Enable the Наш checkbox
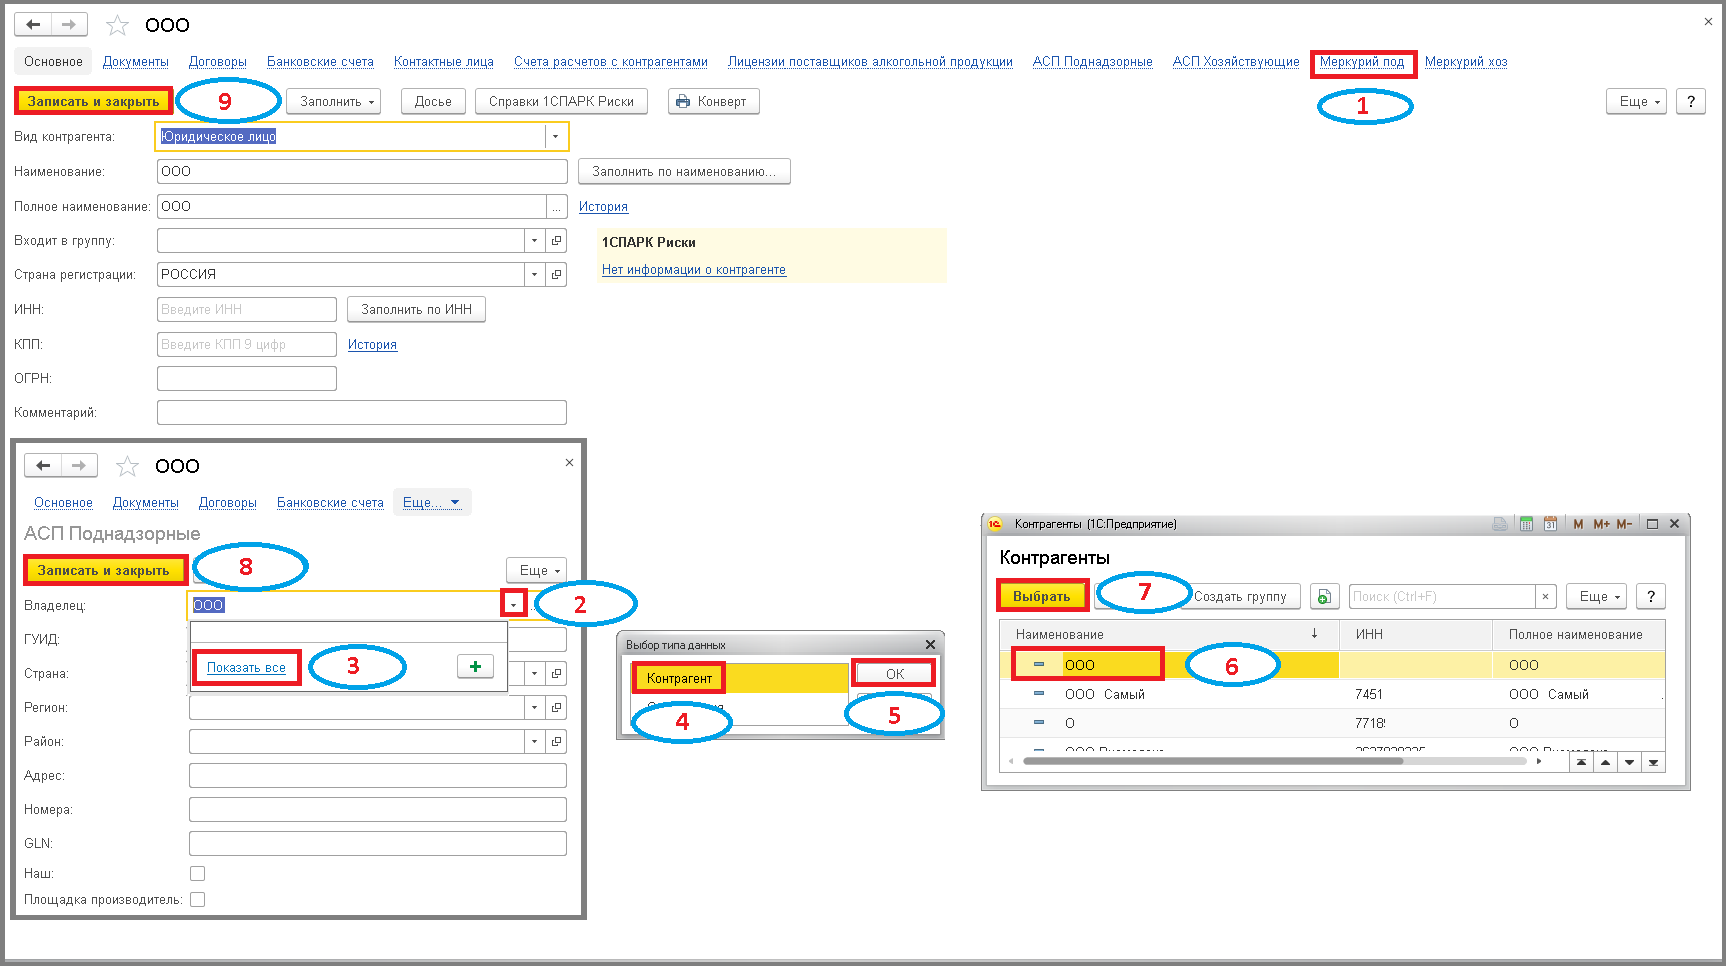Screen dimensions: 1726x966 tap(198, 873)
